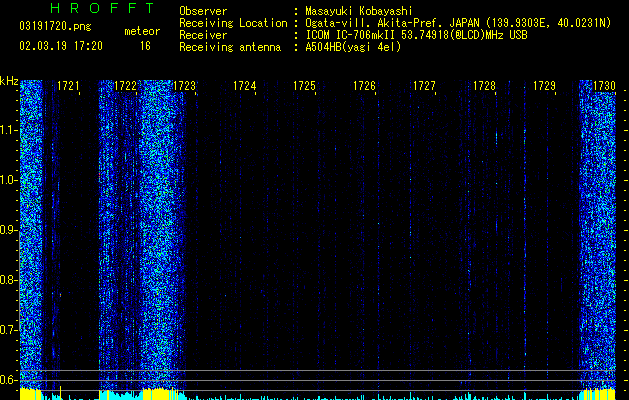Click the 0.9 frequency axis label
Viewport: 629px width, 400px height.
(x=9, y=230)
